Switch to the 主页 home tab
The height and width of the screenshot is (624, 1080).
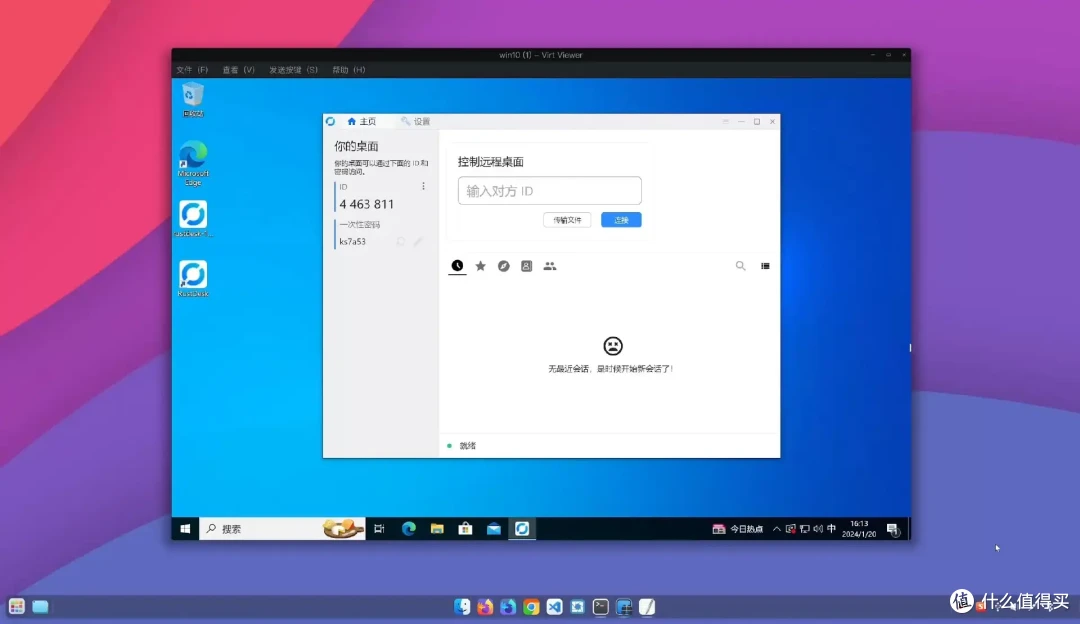(362, 121)
